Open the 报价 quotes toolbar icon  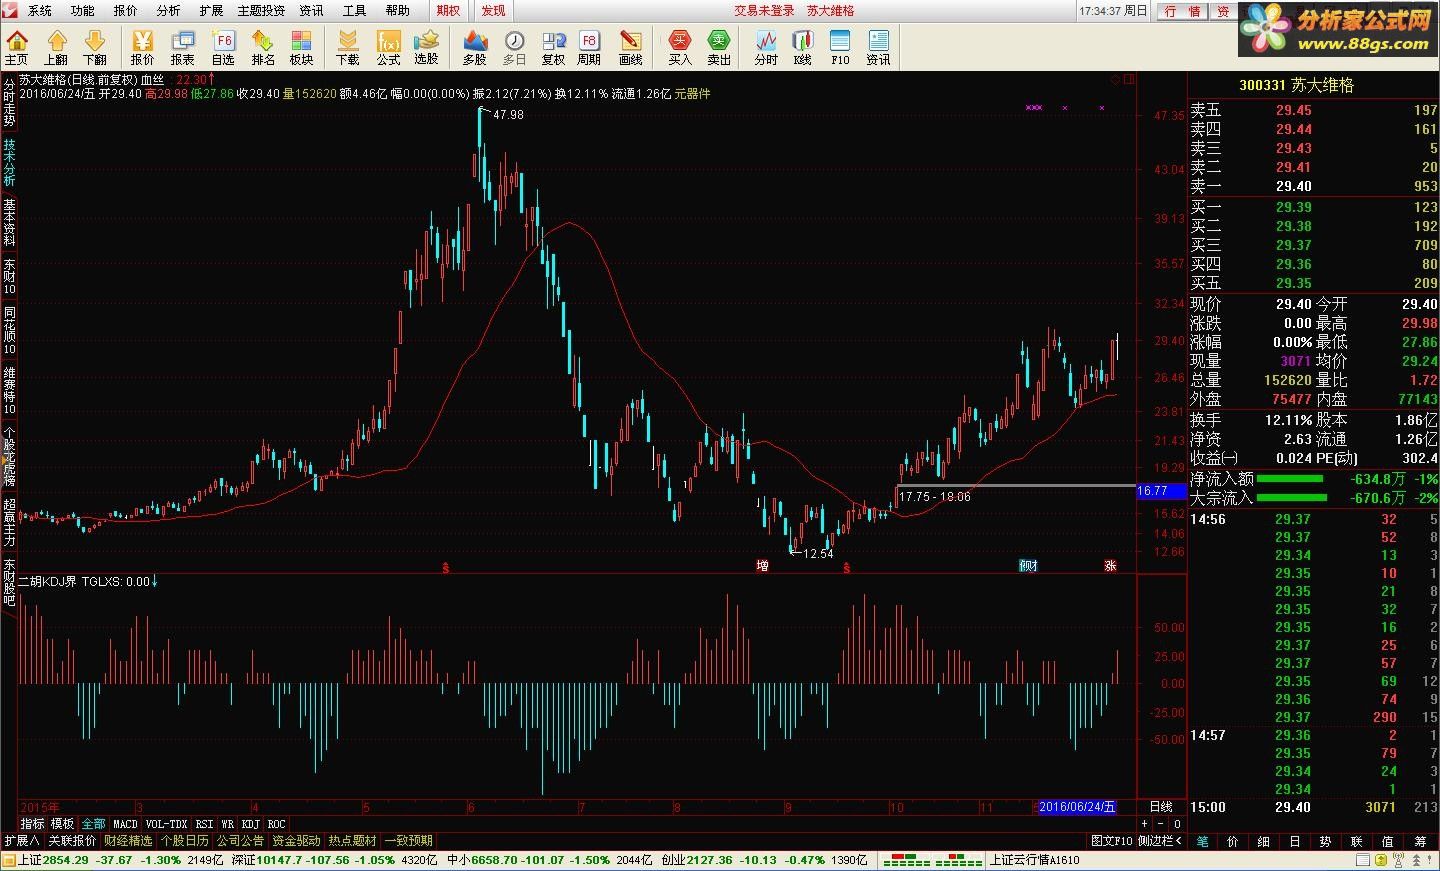(142, 47)
